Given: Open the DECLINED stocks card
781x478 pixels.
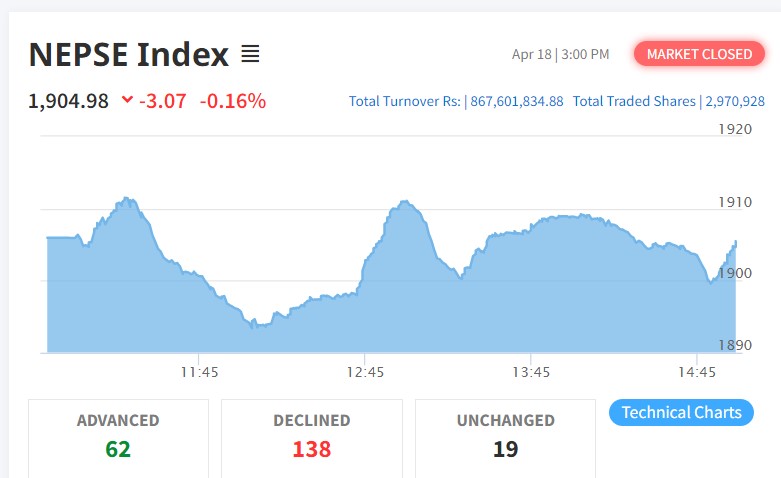Looking at the screenshot, I should tap(311, 436).
